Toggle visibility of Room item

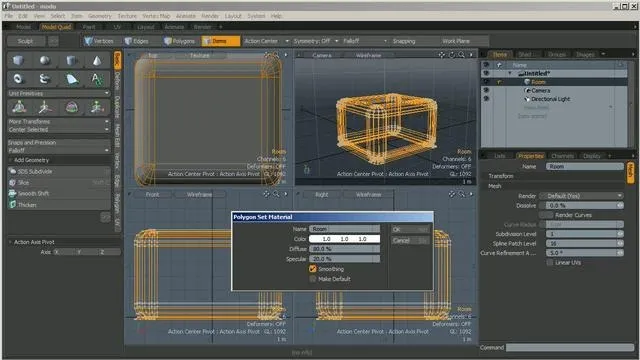tap(486, 82)
